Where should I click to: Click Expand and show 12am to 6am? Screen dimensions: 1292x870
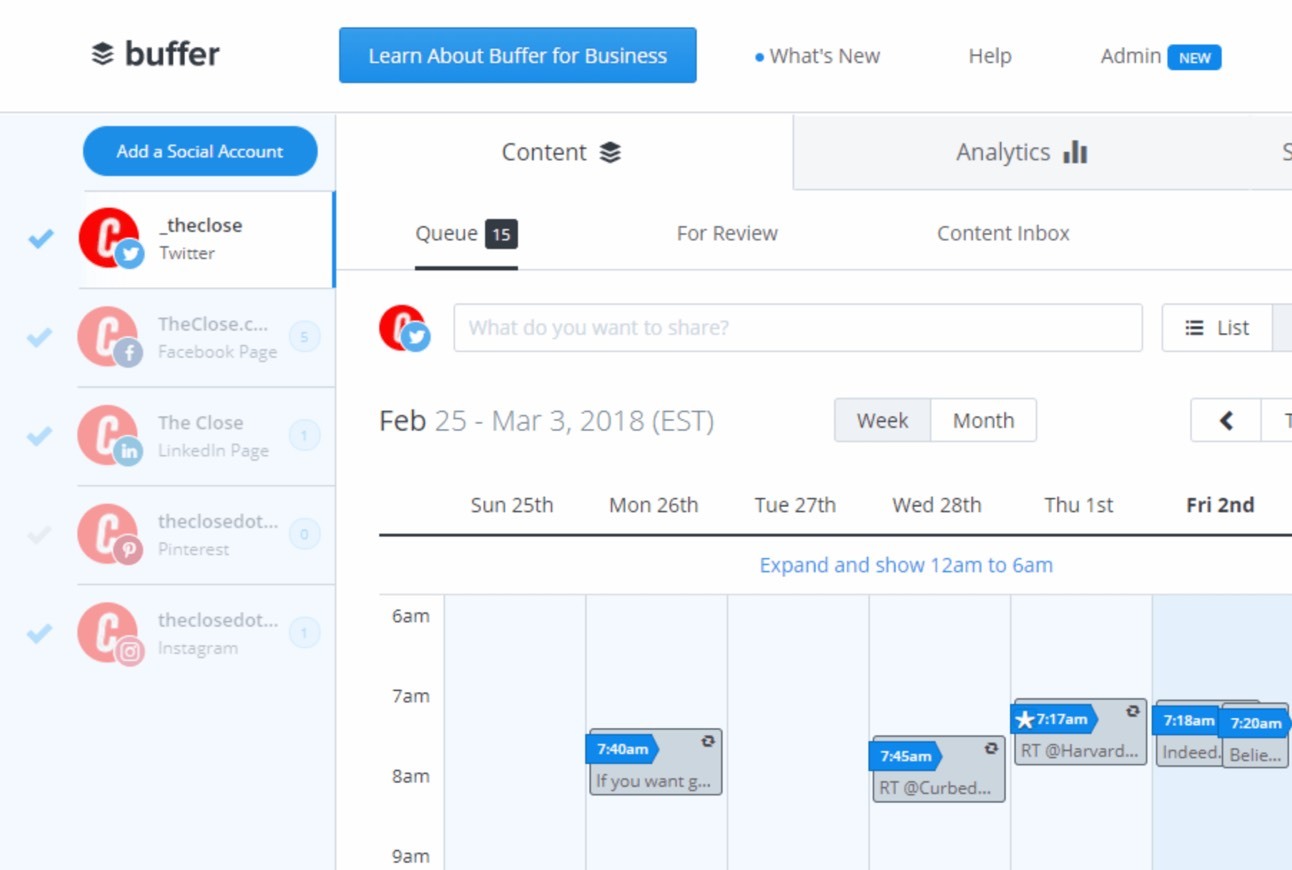[906, 565]
